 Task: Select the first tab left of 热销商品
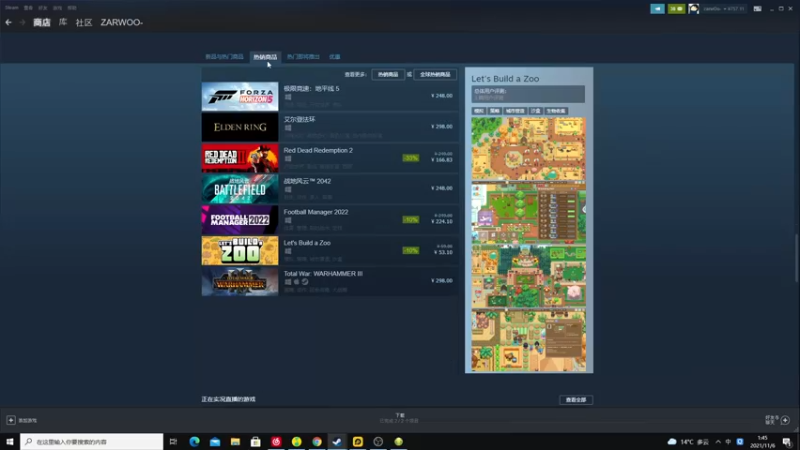coord(224,57)
